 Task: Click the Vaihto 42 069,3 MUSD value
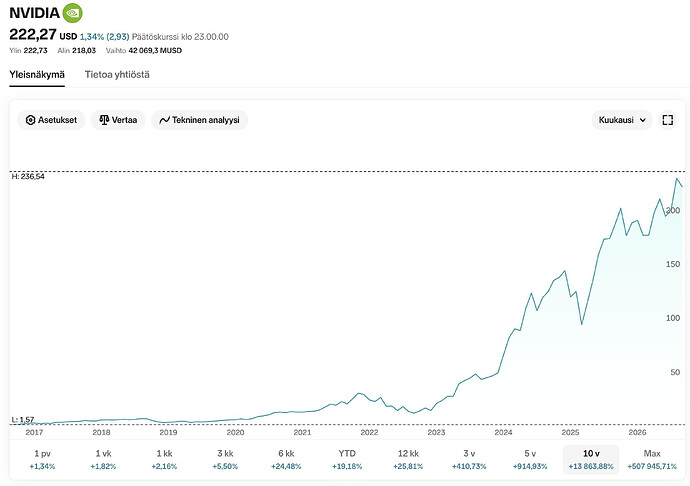click(x=144, y=51)
